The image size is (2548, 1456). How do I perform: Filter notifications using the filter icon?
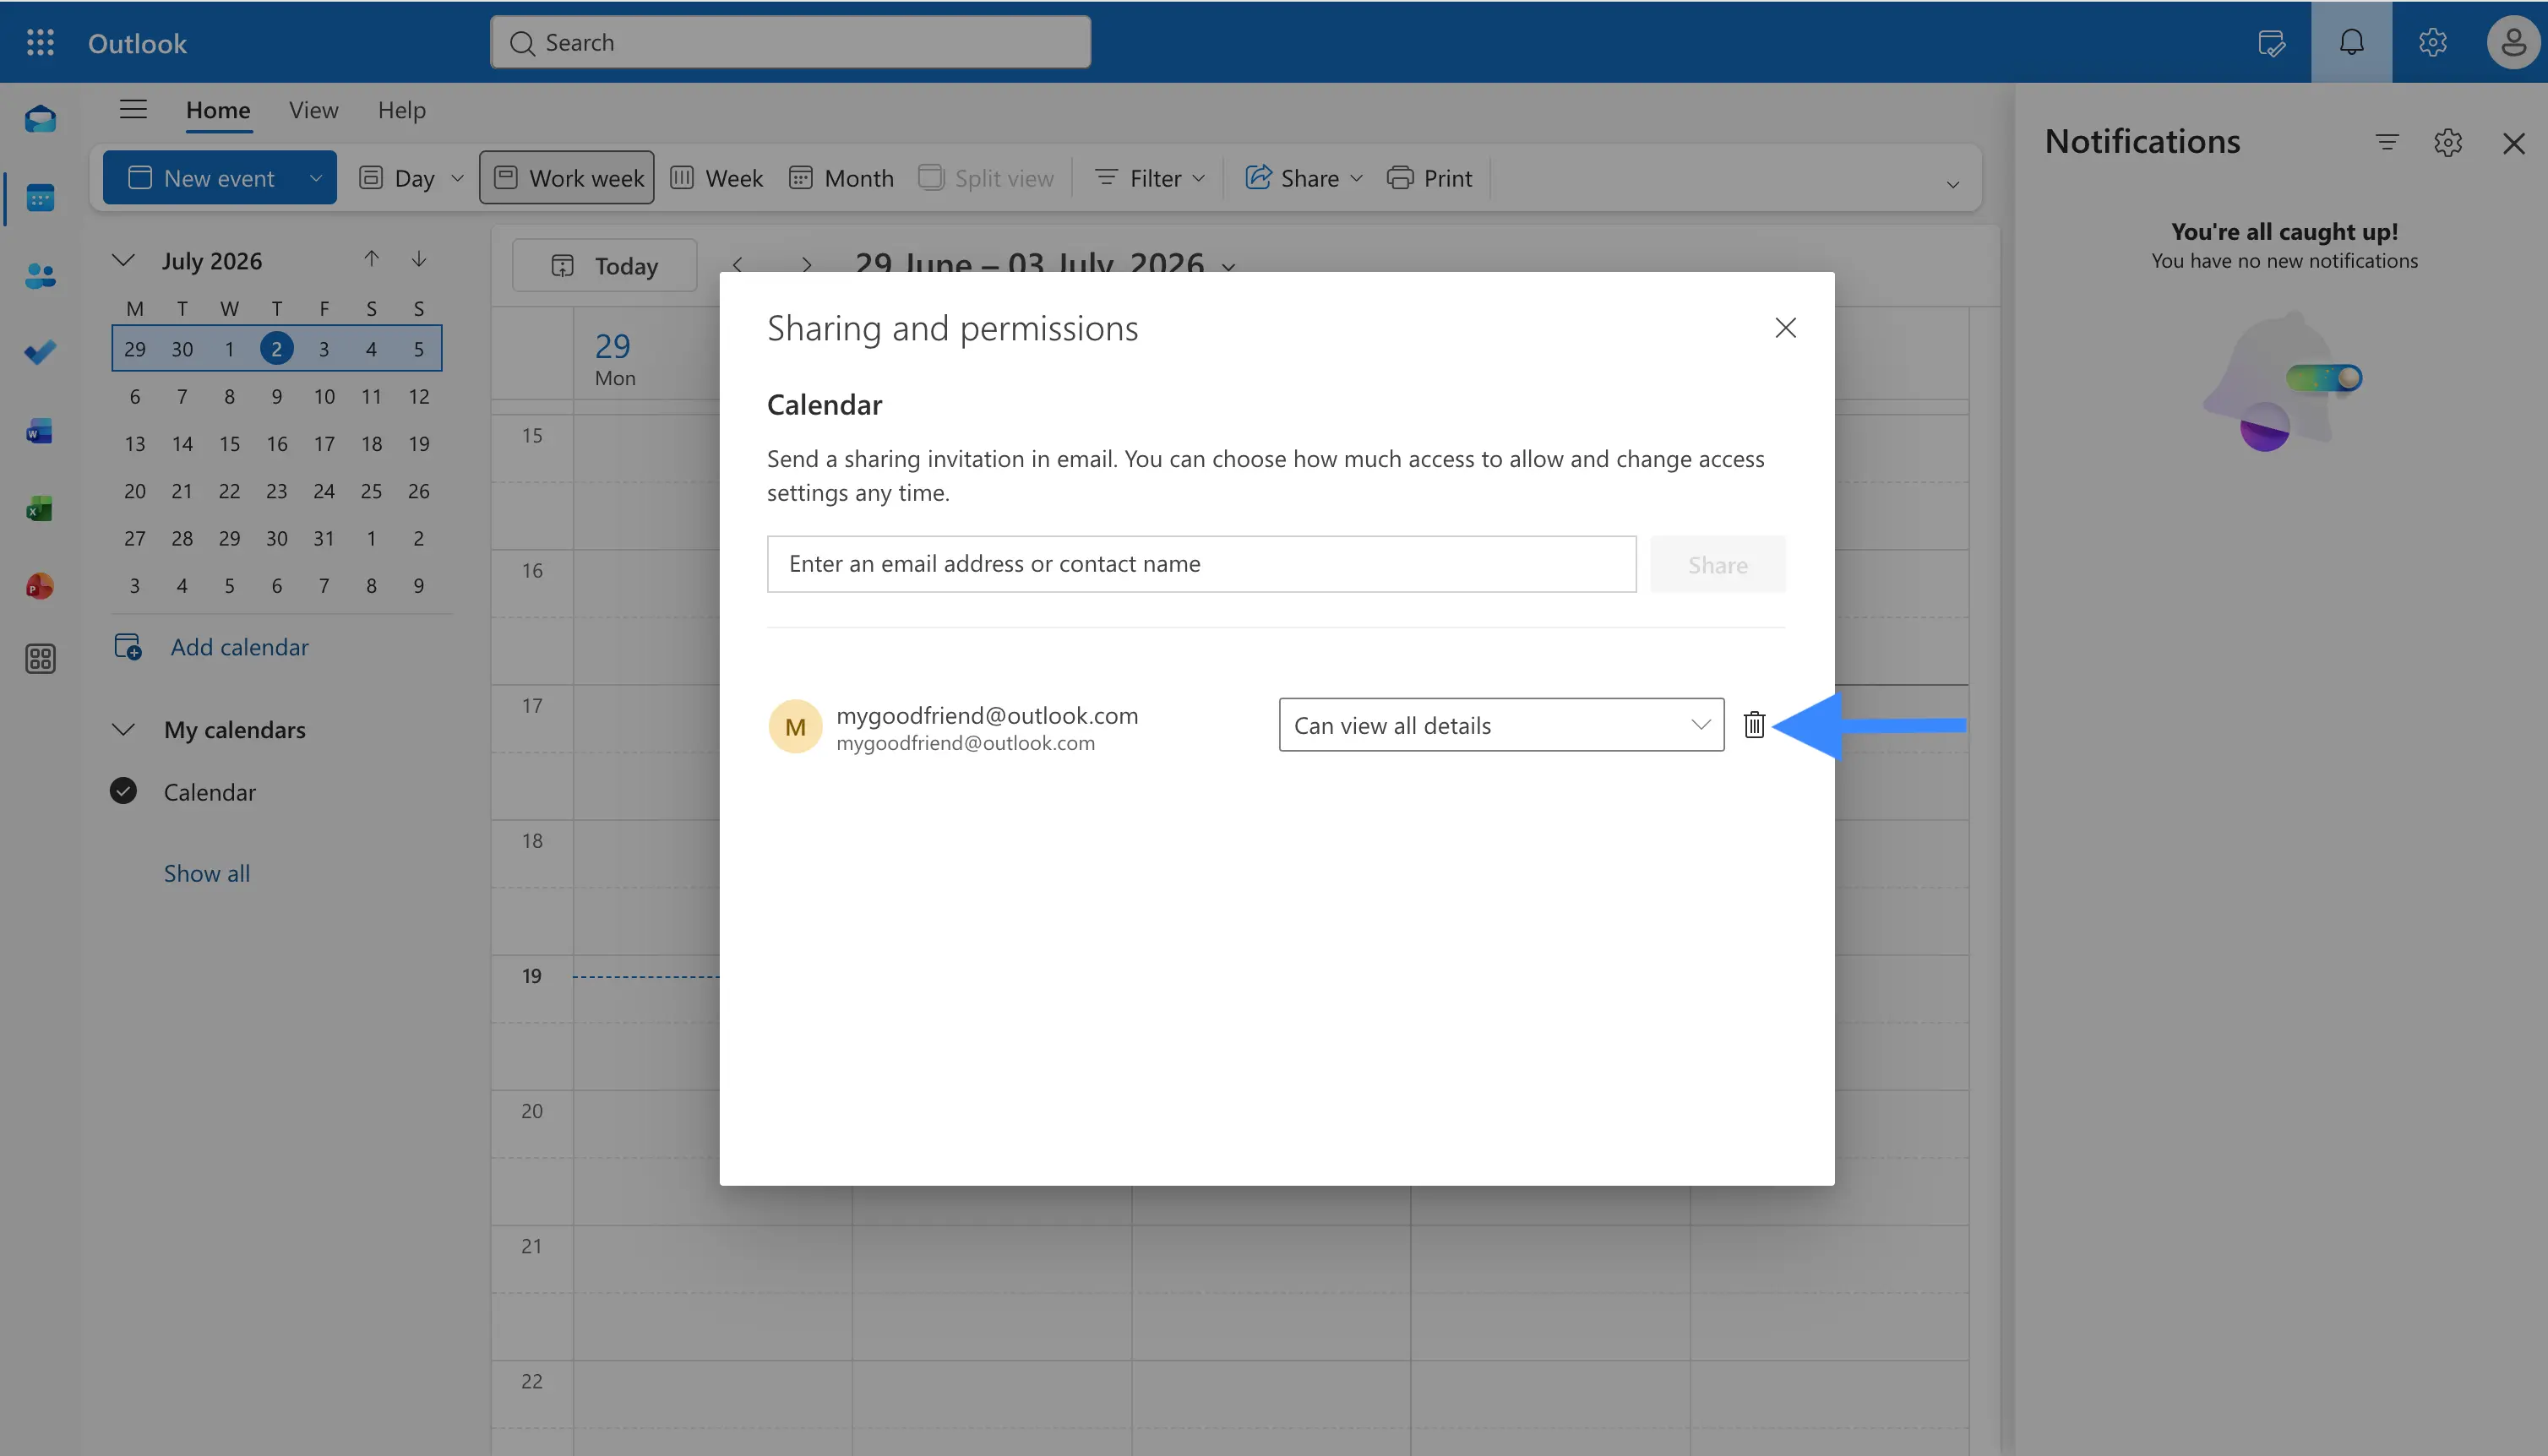2387,142
